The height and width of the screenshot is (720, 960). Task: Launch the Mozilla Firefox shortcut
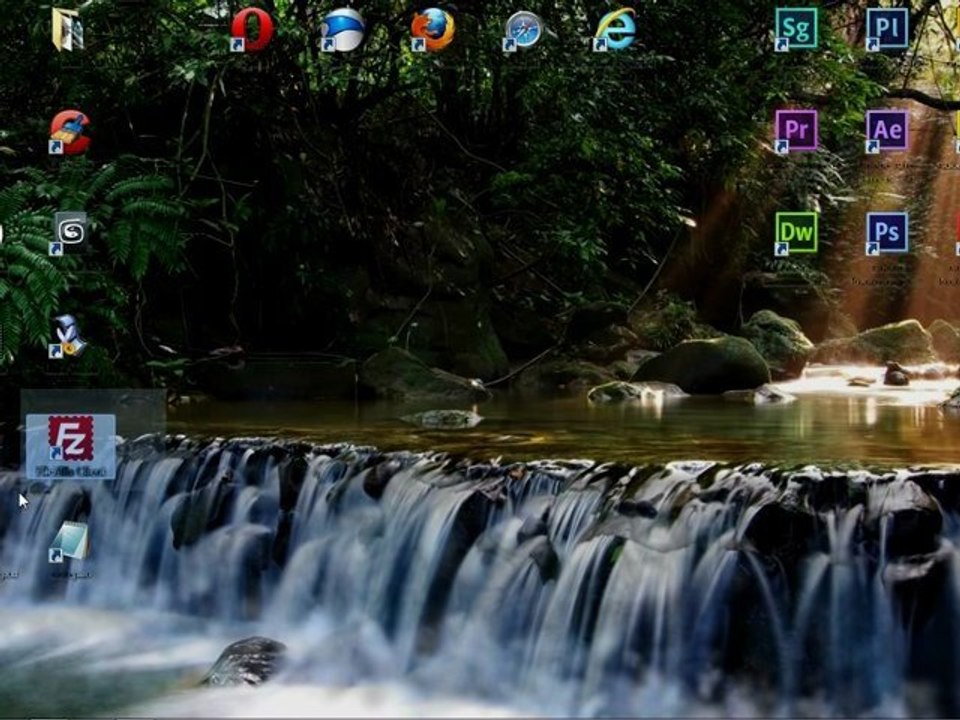pyautogui.click(x=433, y=29)
